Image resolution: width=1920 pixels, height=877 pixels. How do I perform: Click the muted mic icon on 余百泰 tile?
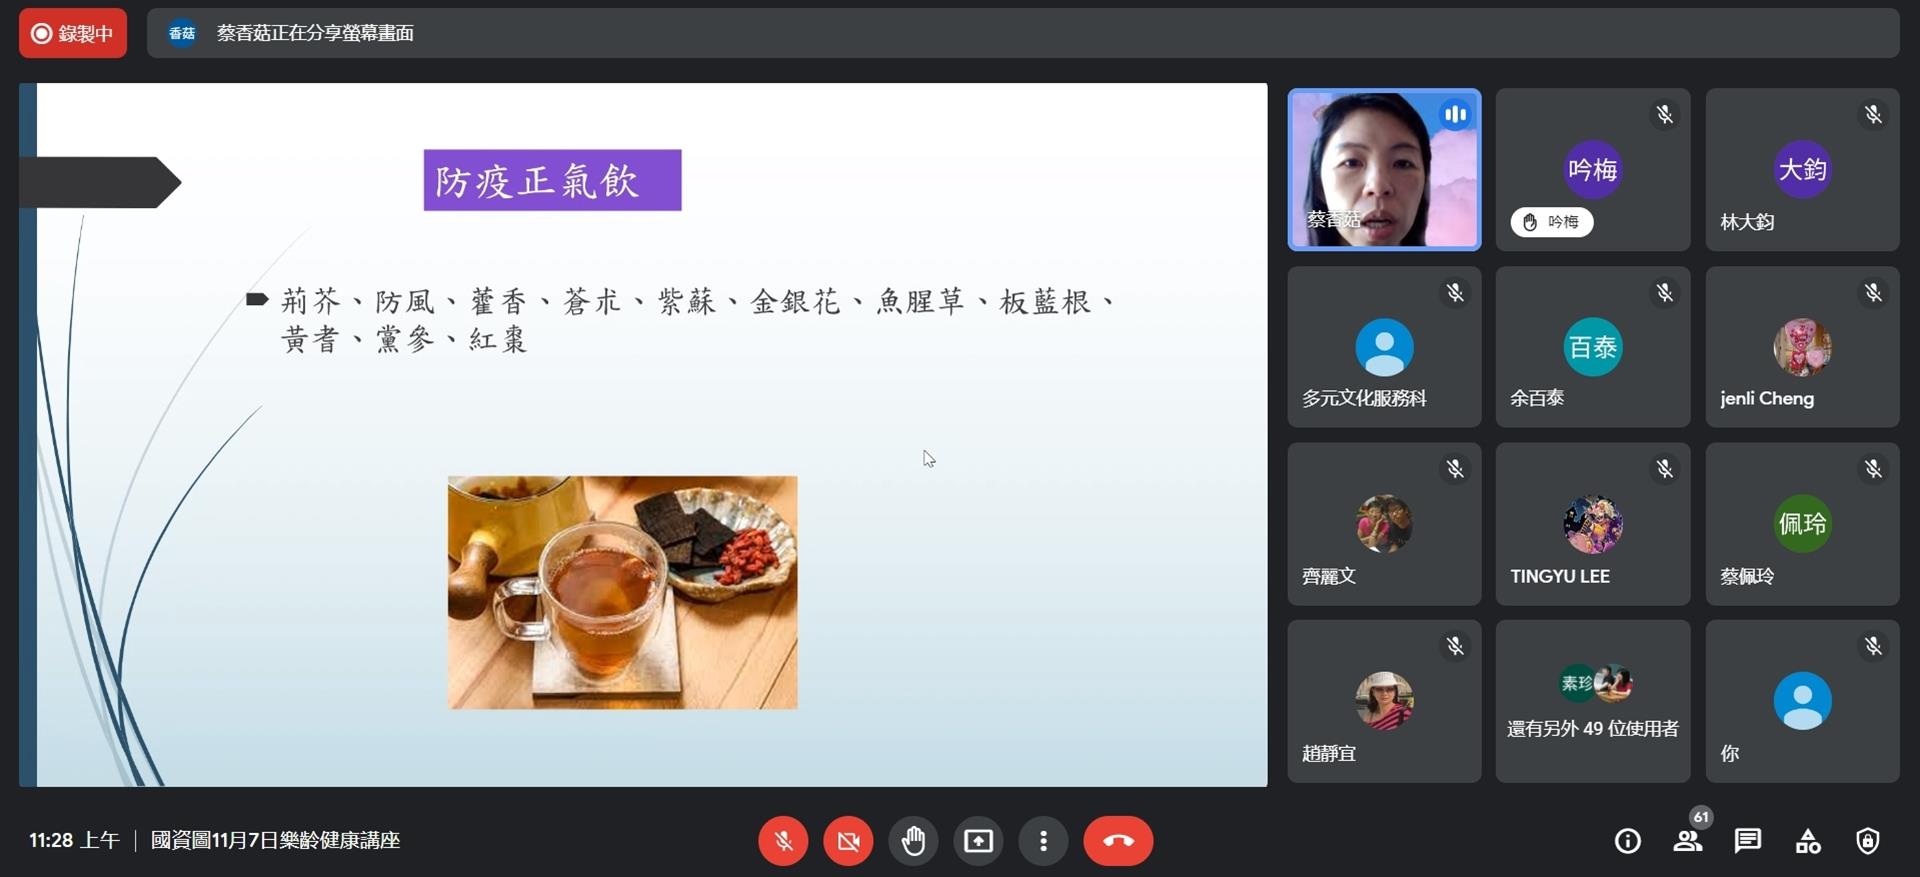point(1664,293)
